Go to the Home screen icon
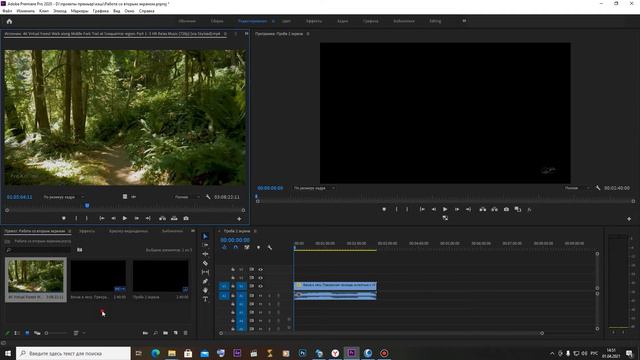This screenshot has width=640, height=360. point(9,21)
